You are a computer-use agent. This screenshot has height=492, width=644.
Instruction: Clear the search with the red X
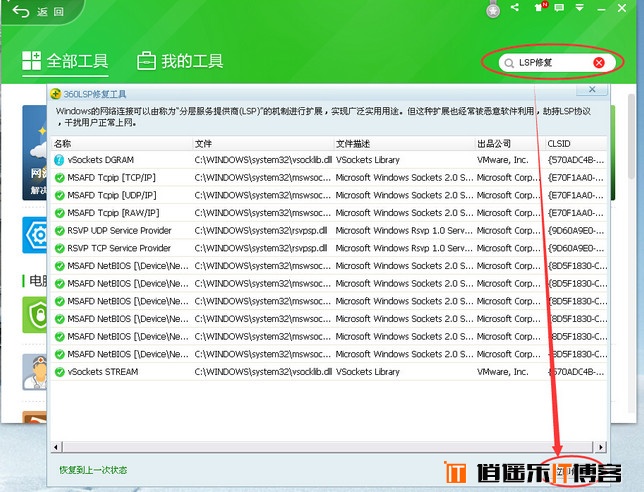pos(599,62)
